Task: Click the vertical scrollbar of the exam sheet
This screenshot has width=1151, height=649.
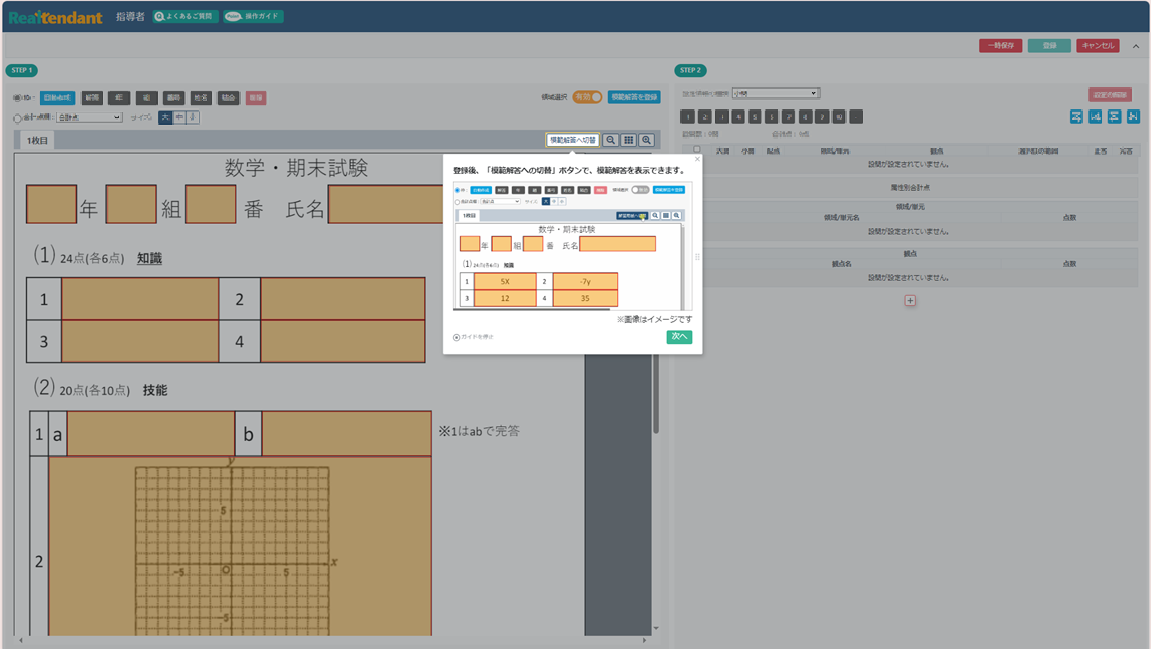Action: [656, 400]
